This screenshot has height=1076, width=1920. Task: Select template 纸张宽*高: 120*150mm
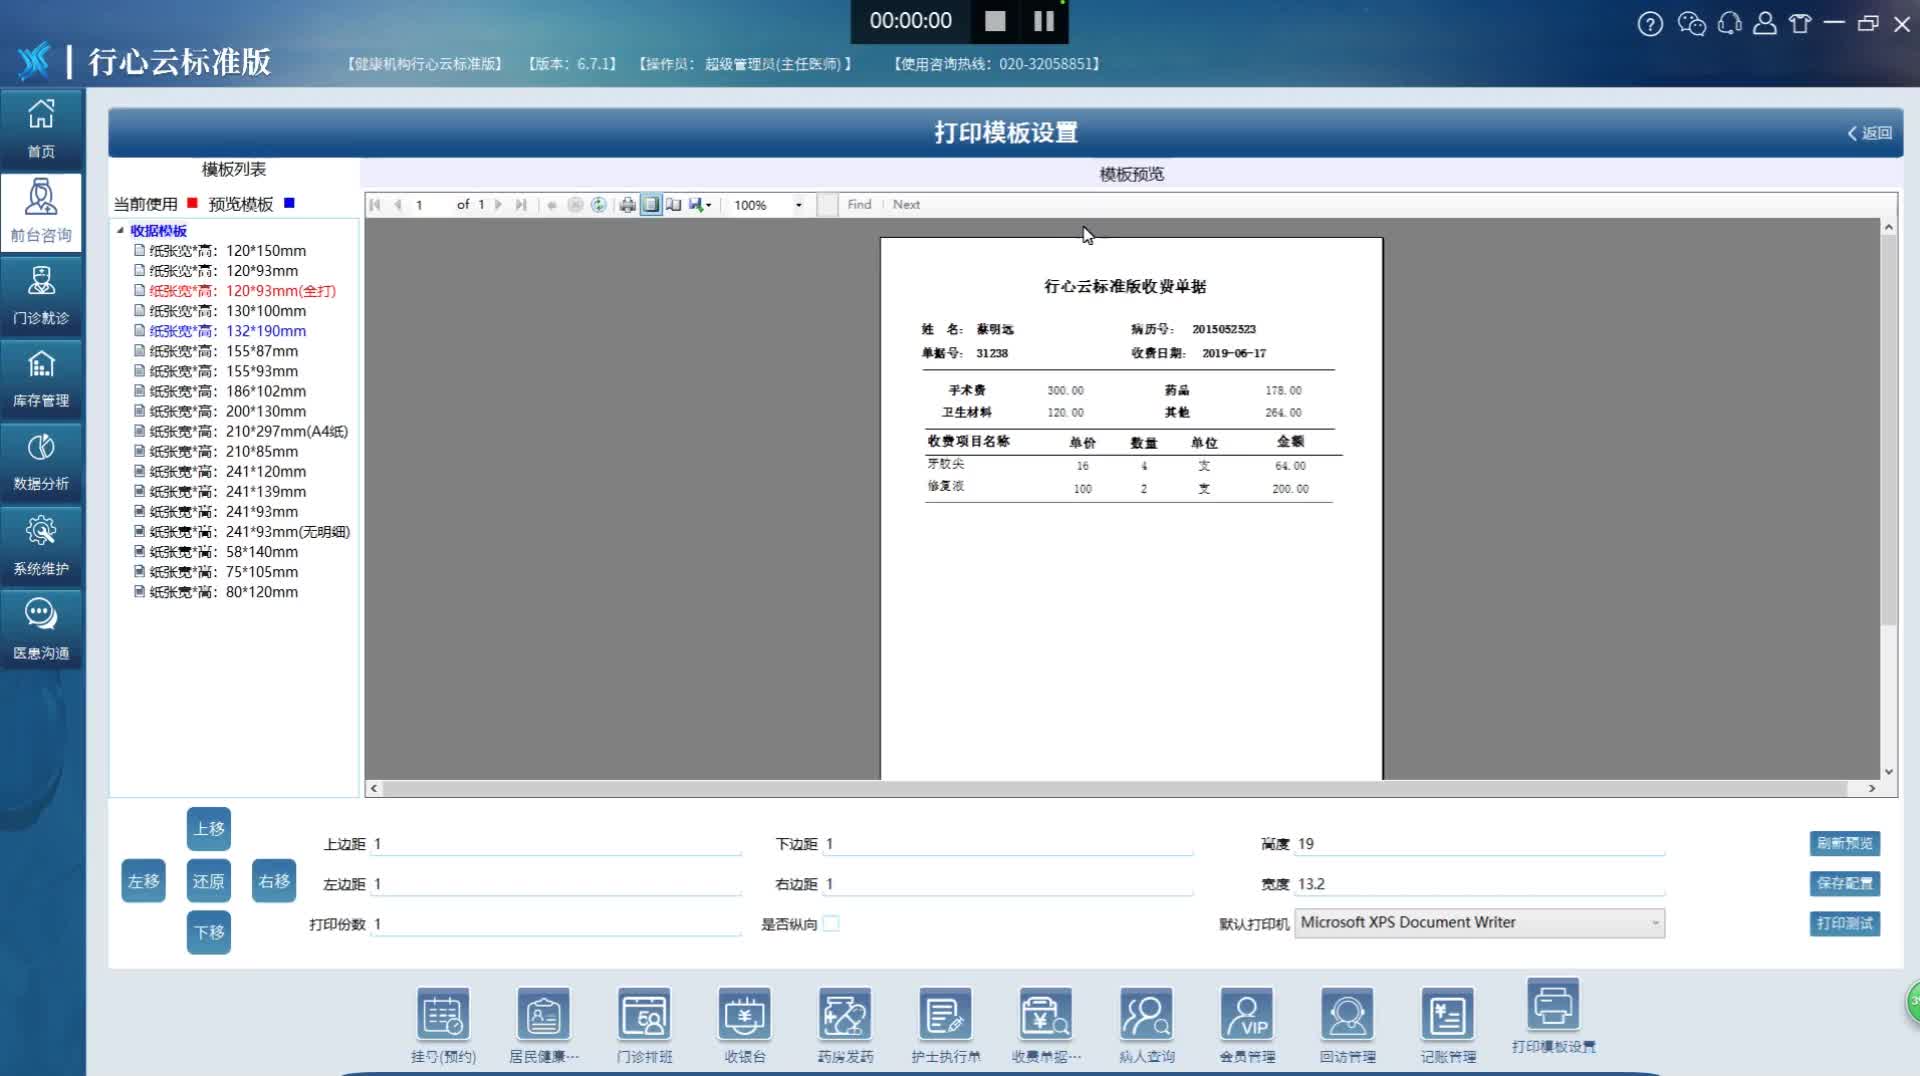click(227, 251)
